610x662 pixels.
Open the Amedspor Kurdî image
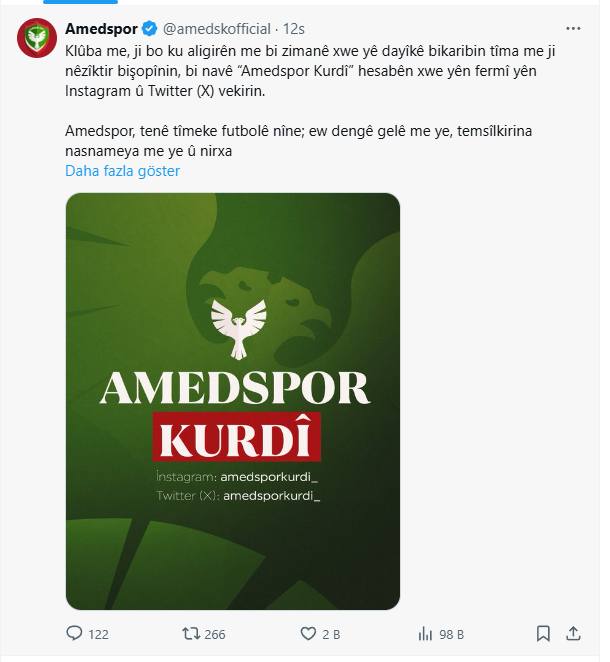tap(233, 401)
